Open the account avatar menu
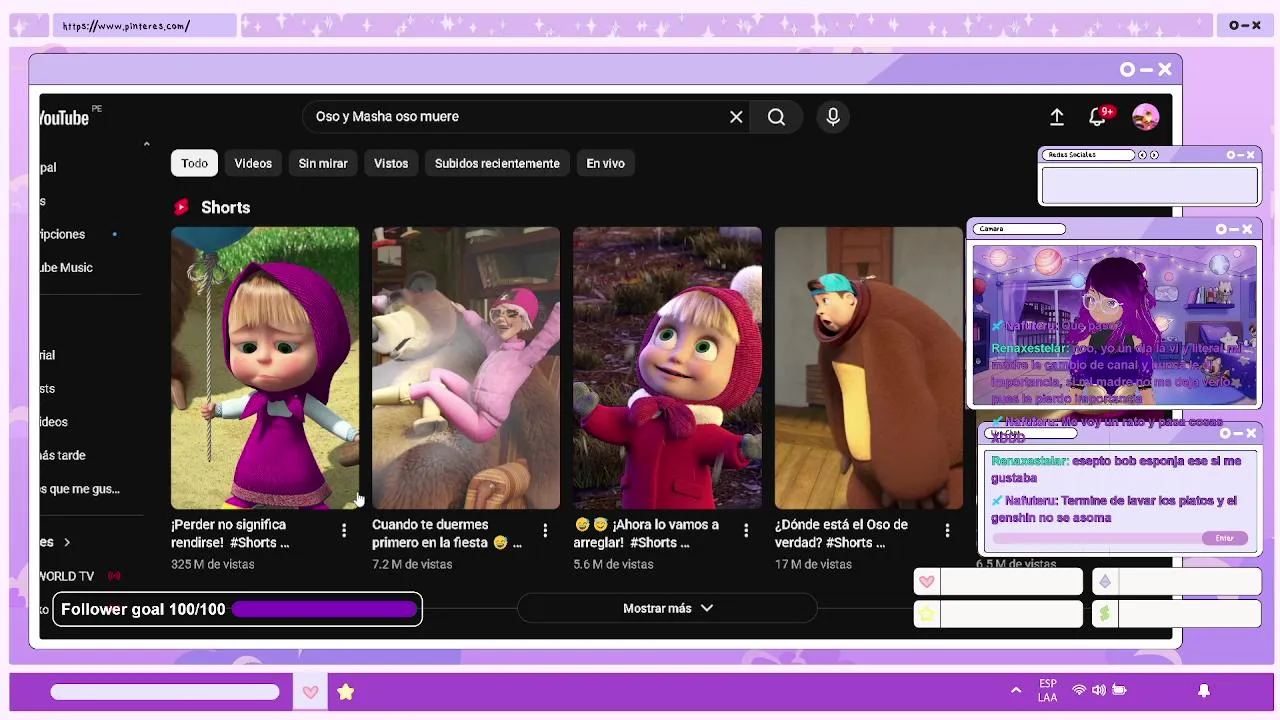This screenshot has width=1280, height=720. pyautogui.click(x=1146, y=117)
